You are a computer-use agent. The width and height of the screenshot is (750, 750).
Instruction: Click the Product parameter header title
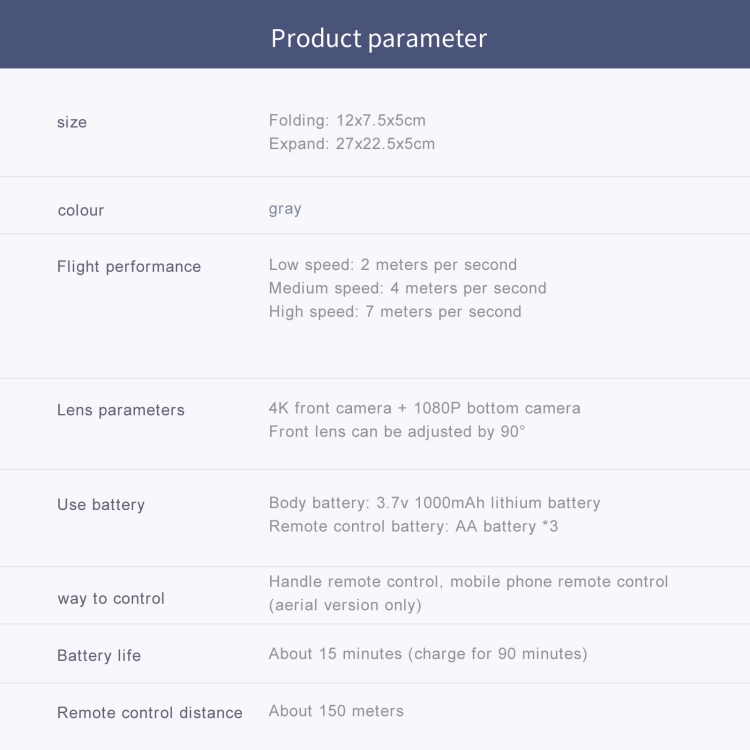point(379,39)
